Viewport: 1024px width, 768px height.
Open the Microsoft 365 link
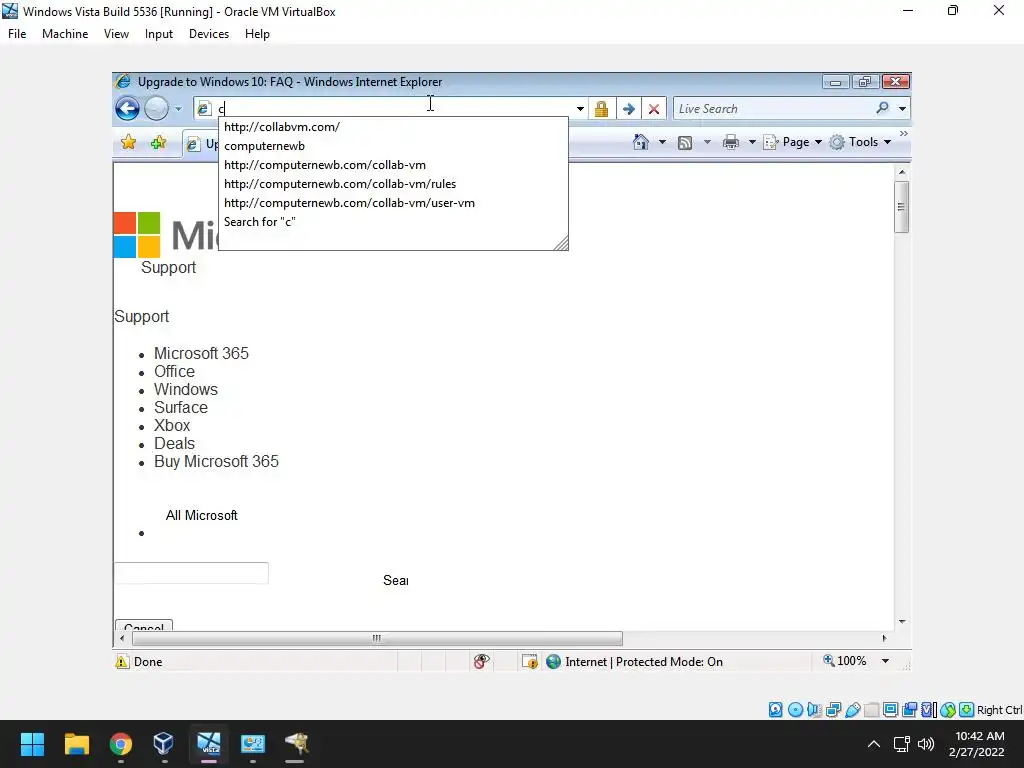pyautogui.click(x=201, y=353)
